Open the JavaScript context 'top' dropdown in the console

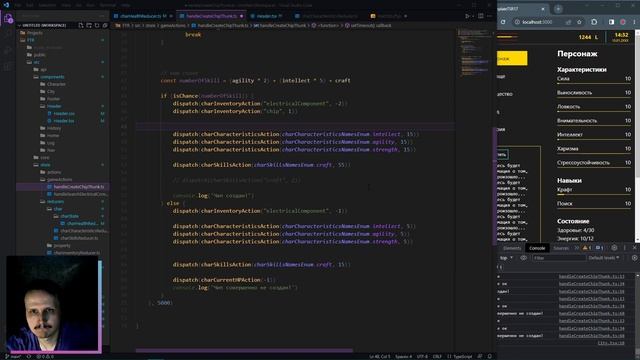point(506,258)
